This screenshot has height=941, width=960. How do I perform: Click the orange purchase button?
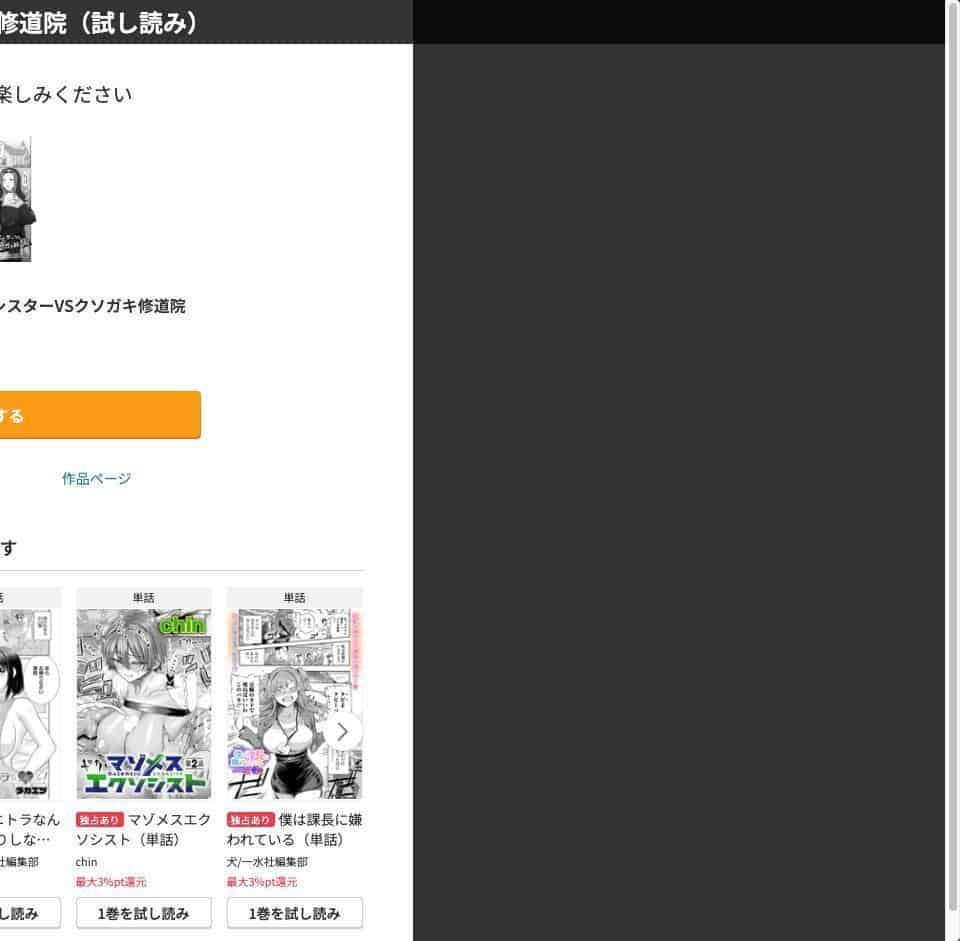[x=100, y=414]
